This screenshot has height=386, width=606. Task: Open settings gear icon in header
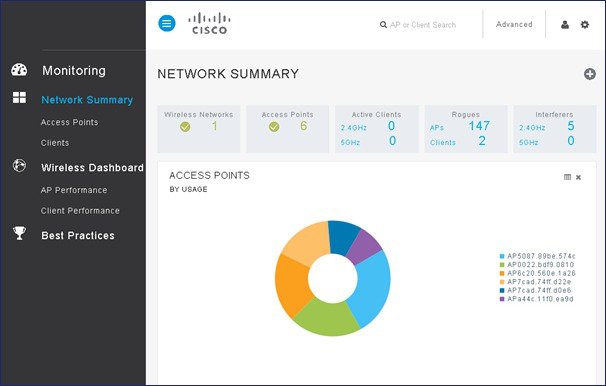585,25
